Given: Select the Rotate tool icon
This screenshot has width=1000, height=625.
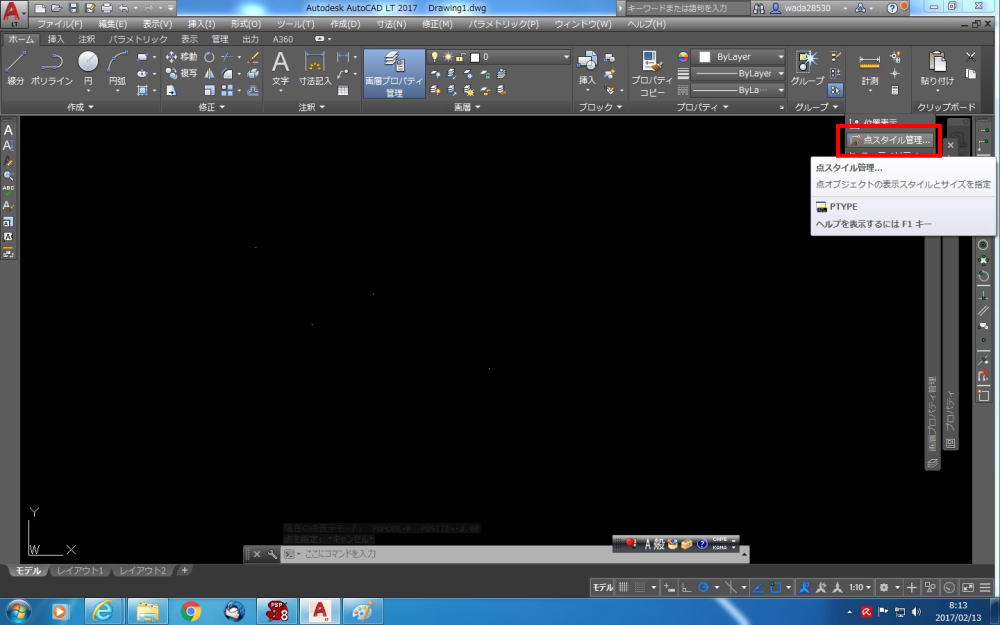Looking at the screenshot, I should [x=209, y=57].
